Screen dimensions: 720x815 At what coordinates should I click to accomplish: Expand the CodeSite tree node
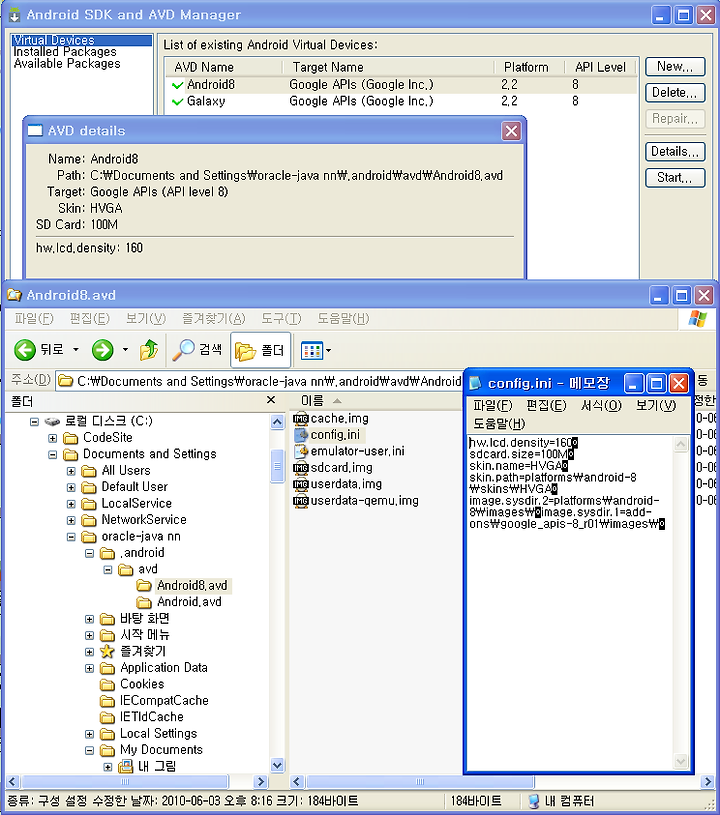(53, 438)
